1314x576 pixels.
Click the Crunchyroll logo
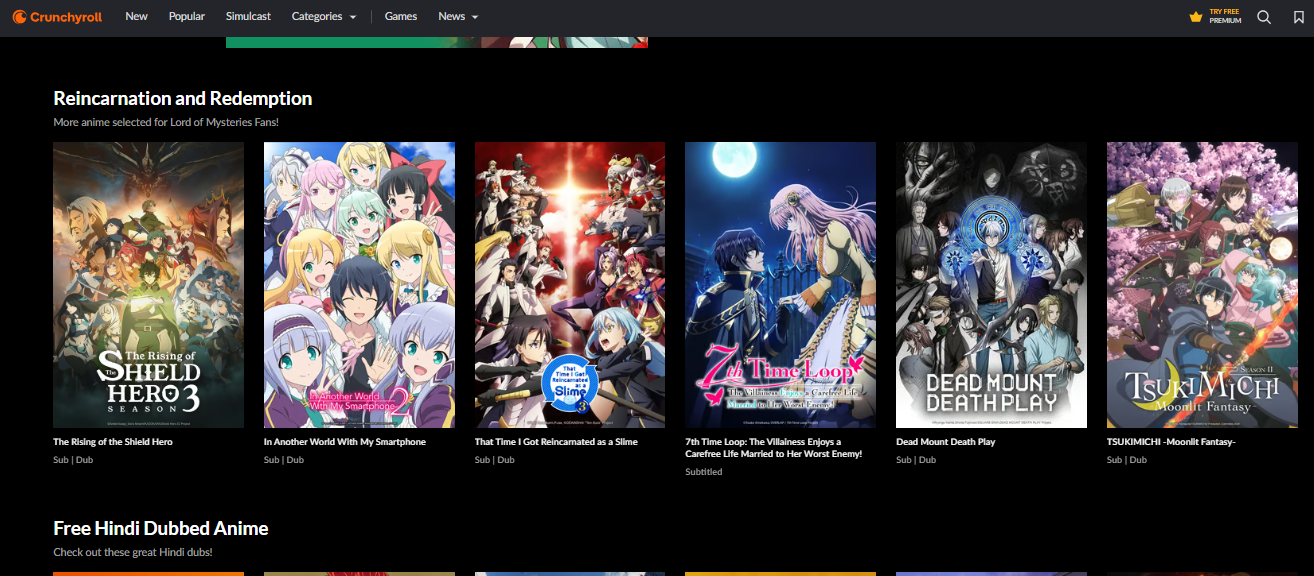click(x=59, y=17)
